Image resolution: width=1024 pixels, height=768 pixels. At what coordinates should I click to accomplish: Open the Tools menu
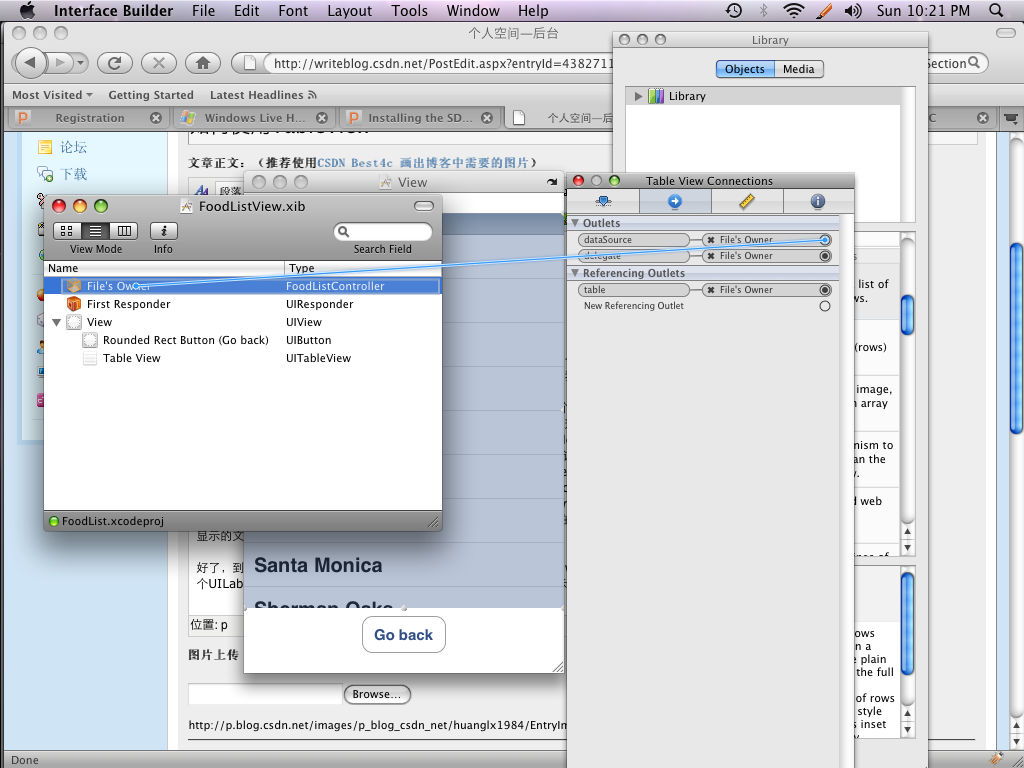click(x=409, y=10)
